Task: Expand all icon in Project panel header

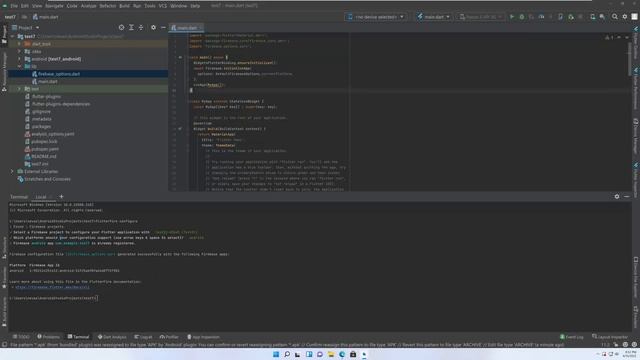Action: tap(131, 27)
